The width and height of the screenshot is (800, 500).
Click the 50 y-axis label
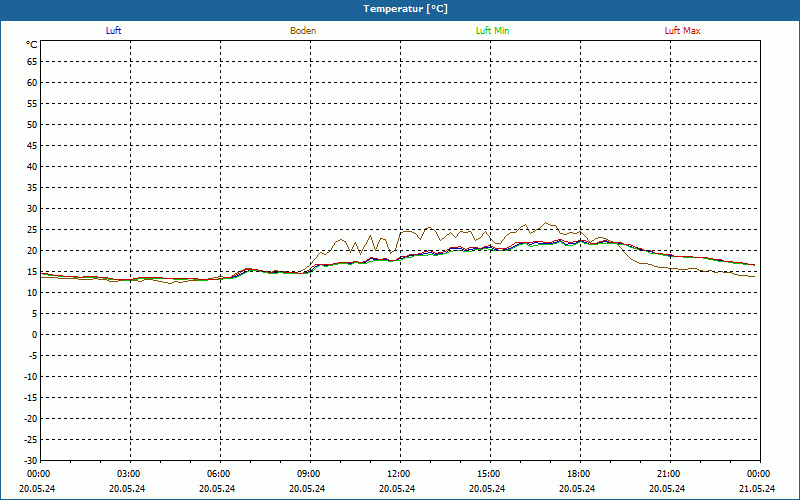[x=32, y=124]
